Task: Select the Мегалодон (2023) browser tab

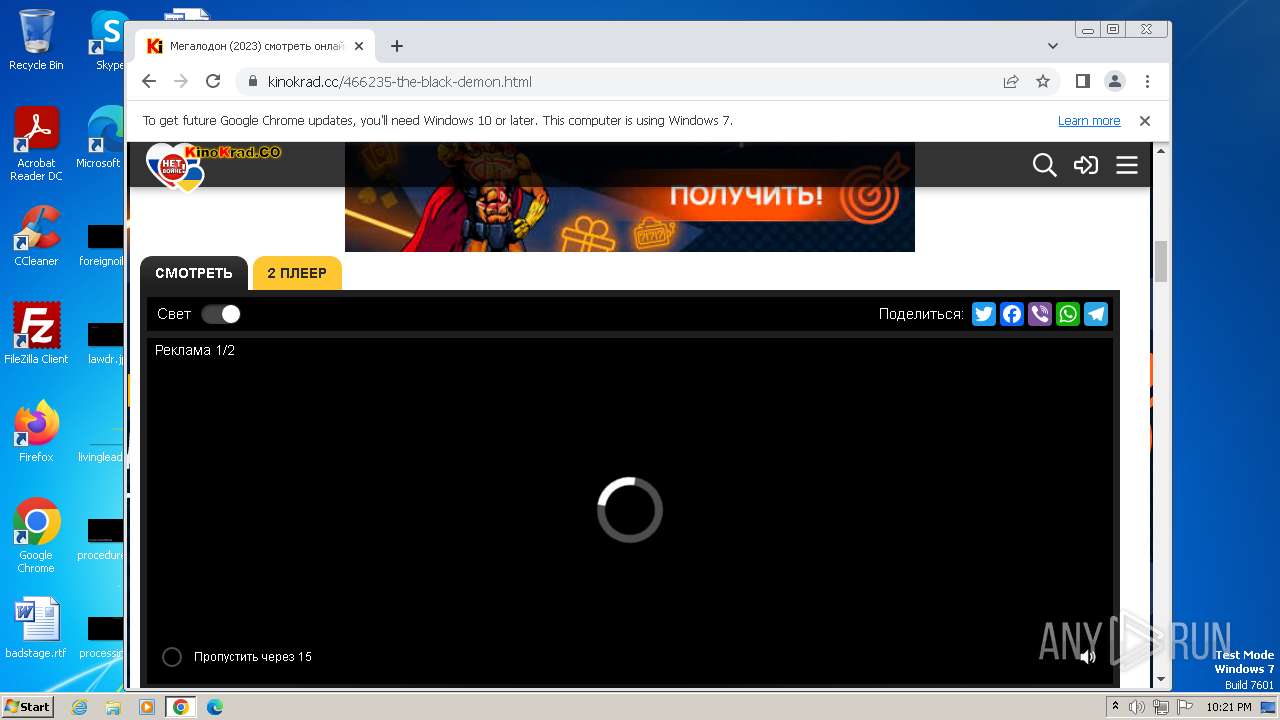Action: (x=256, y=46)
